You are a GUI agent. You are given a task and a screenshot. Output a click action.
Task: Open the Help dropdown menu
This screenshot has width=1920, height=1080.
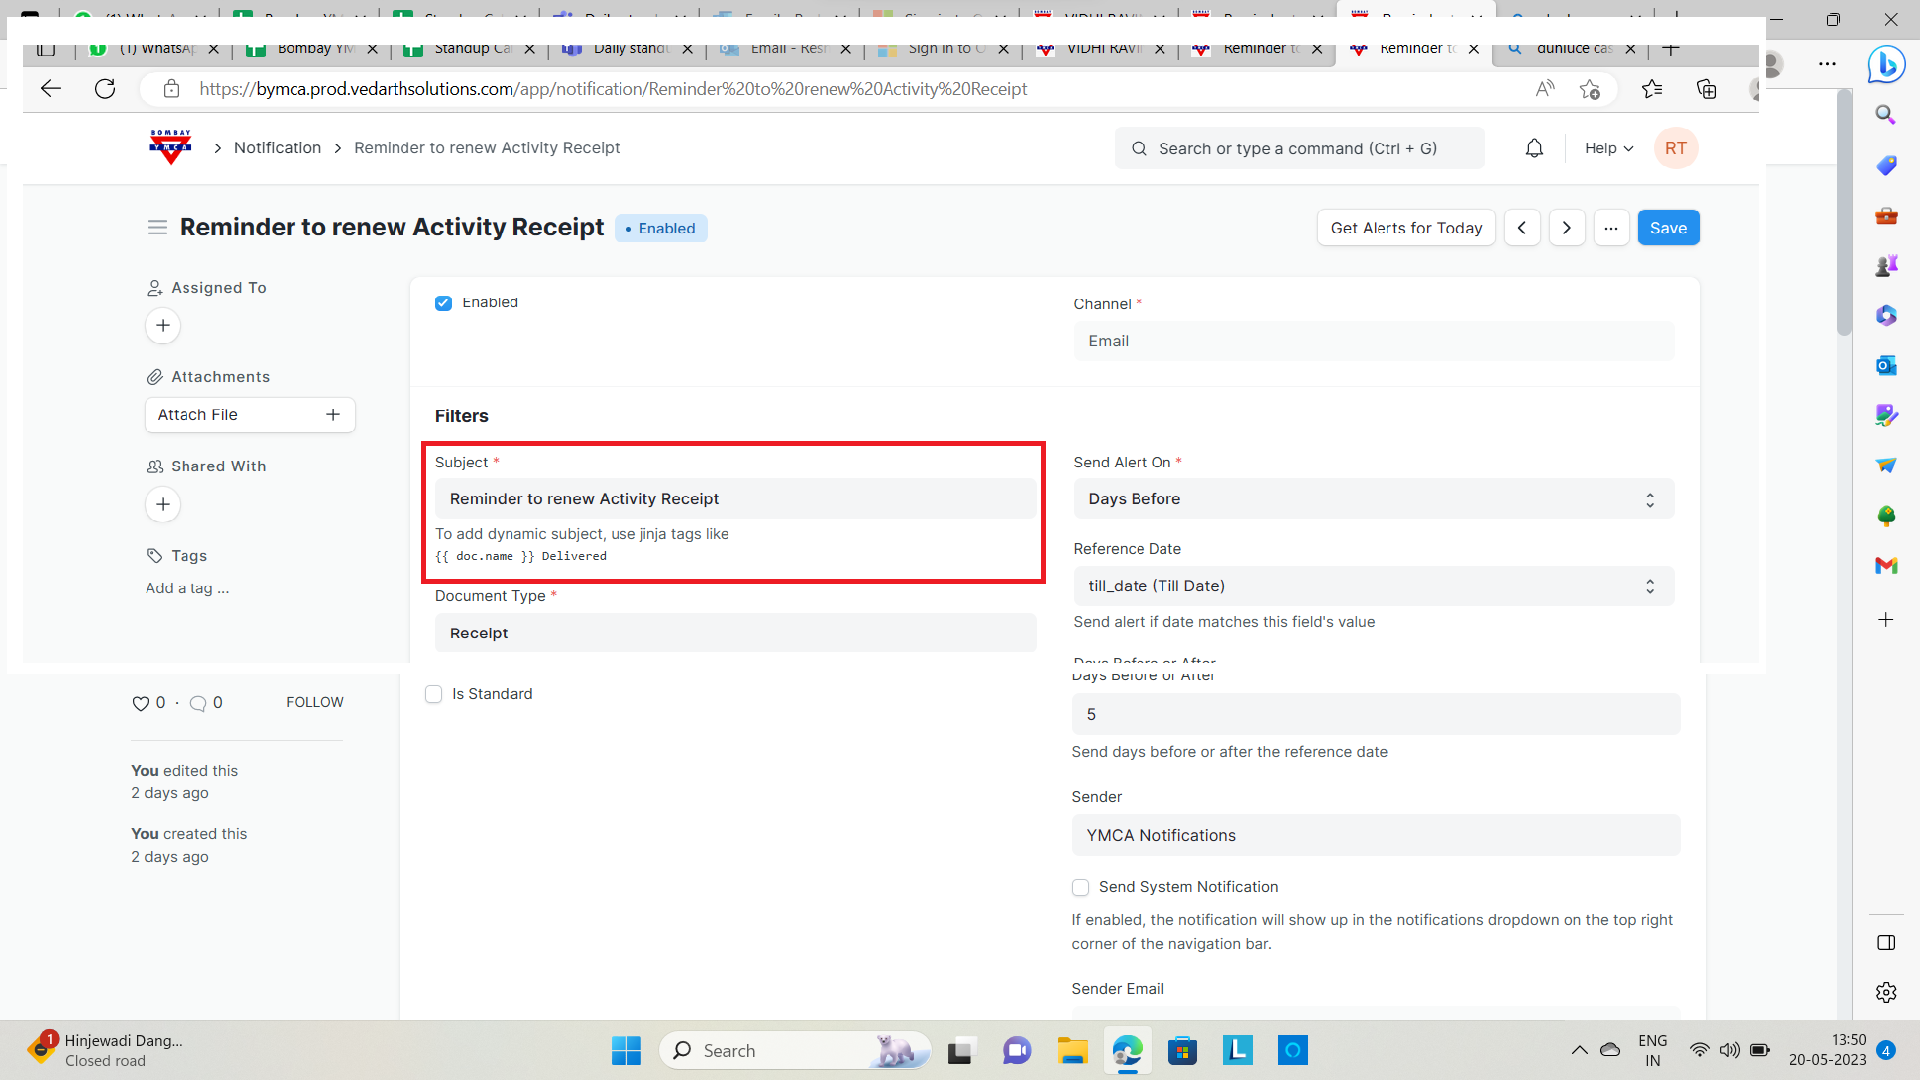click(1608, 148)
